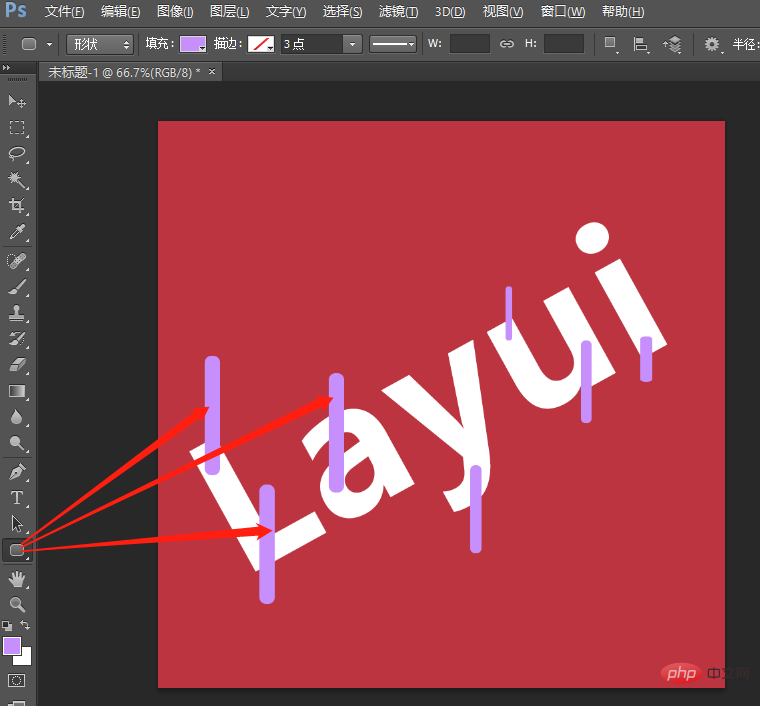760x706 pixels.
Task: Select the Clone Stamp tool
Action: [x=17, y=314]
